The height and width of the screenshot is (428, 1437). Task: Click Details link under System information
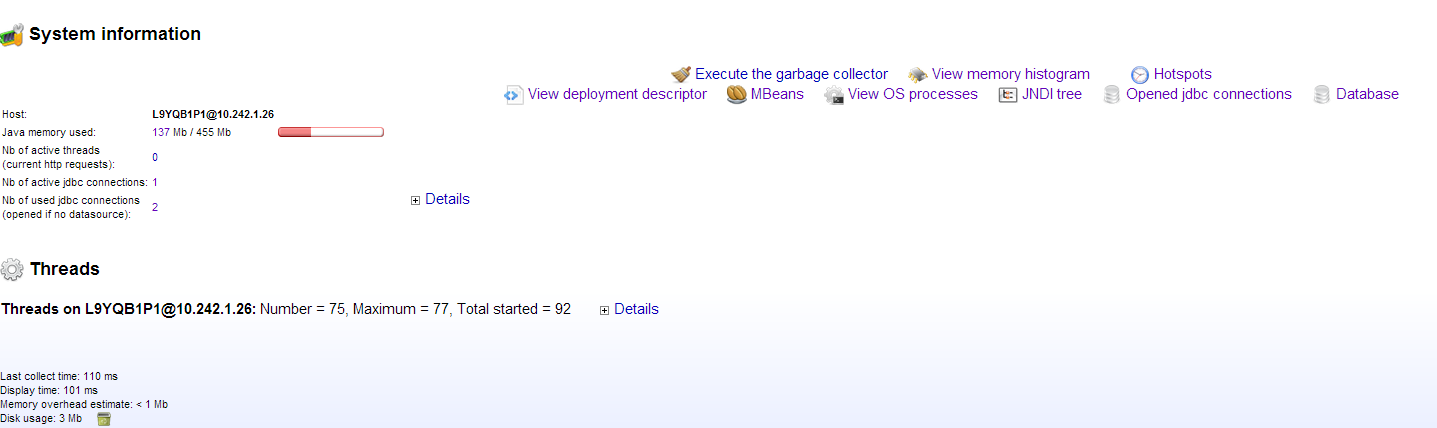[x=447, y=199]
